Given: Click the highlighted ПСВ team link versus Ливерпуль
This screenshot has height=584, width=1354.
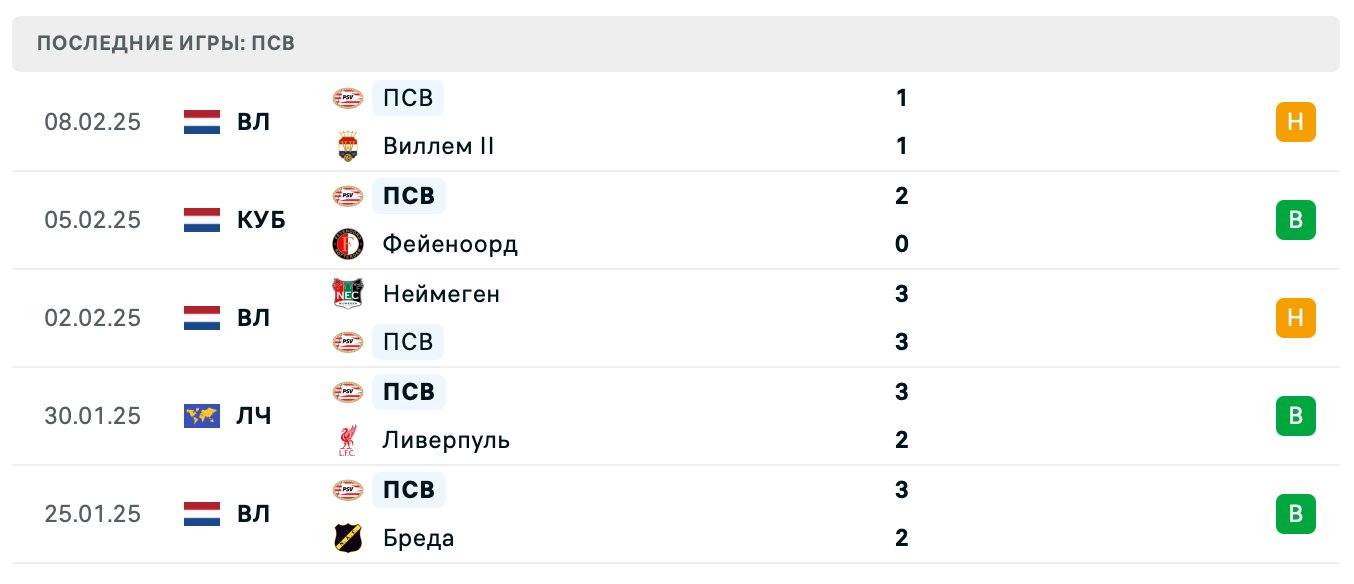Looking at the screenshot, I should (408, 392).
